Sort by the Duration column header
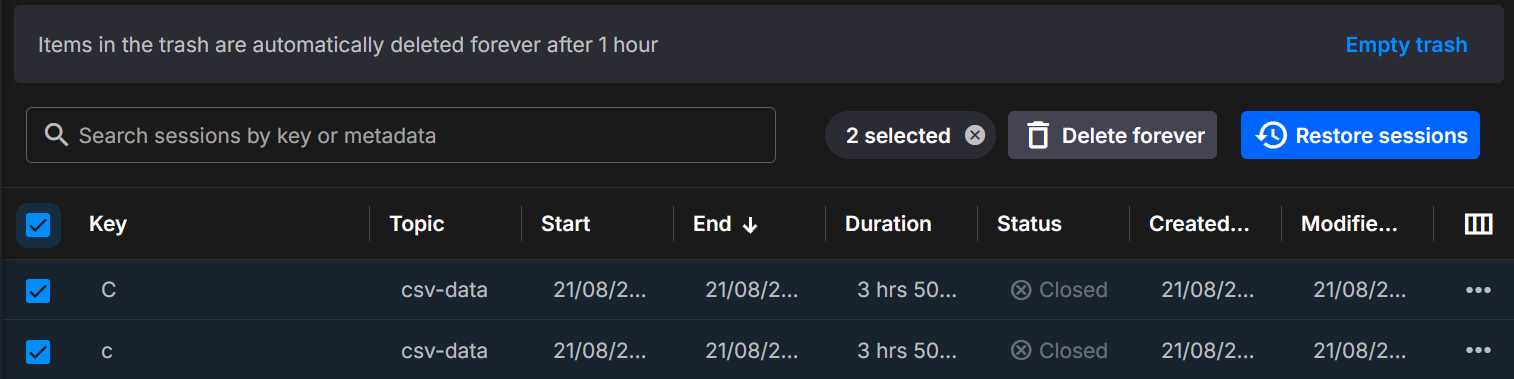 (x=888, y=224)
